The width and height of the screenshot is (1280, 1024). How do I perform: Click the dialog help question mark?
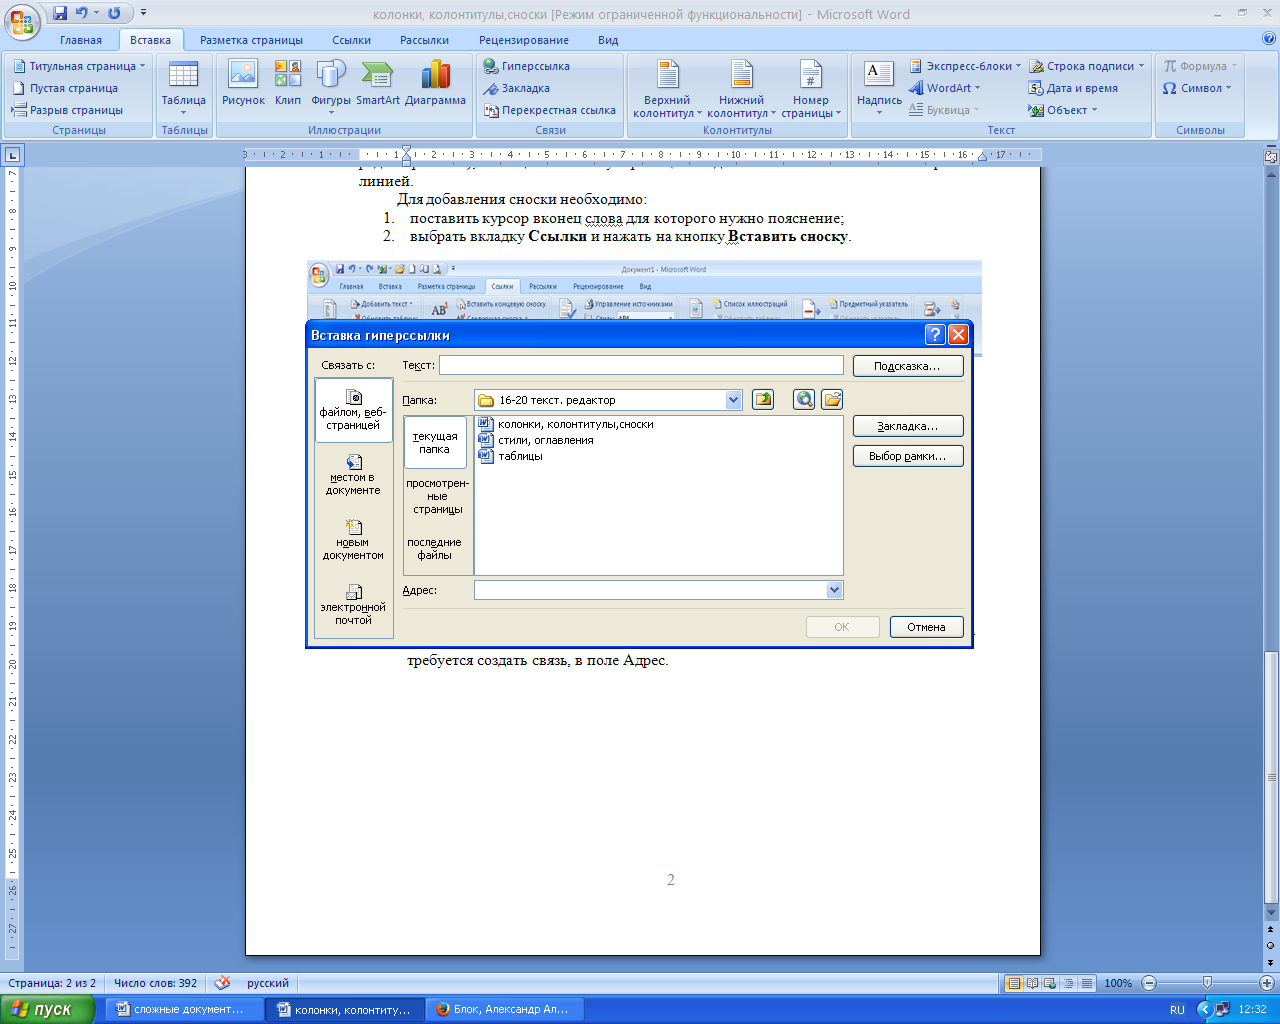point(935,335)
